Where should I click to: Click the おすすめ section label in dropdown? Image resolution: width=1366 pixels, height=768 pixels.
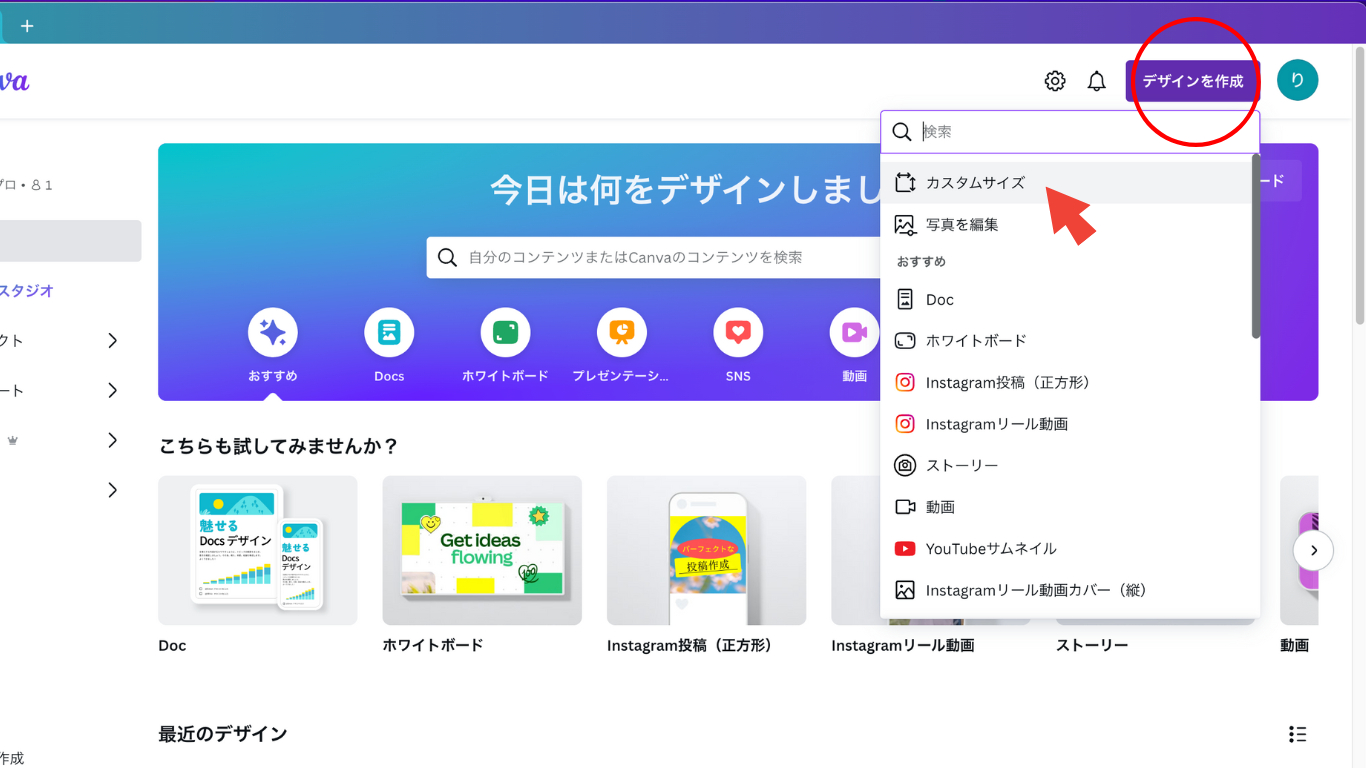pos(921,262)
